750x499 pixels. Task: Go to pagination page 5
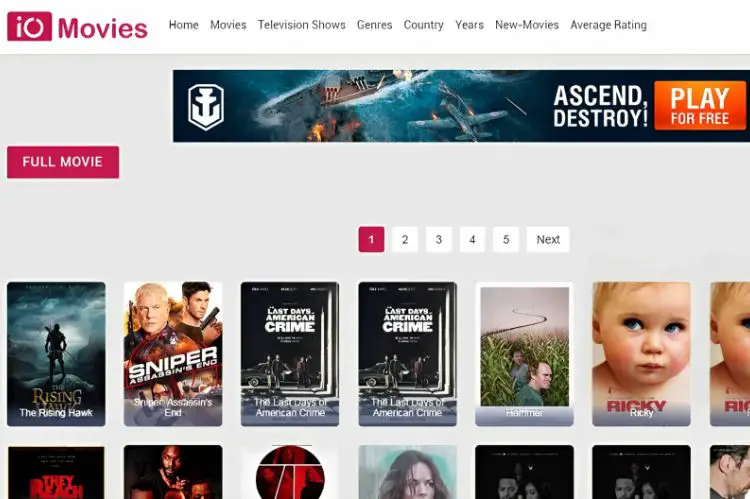coord(506,239)
